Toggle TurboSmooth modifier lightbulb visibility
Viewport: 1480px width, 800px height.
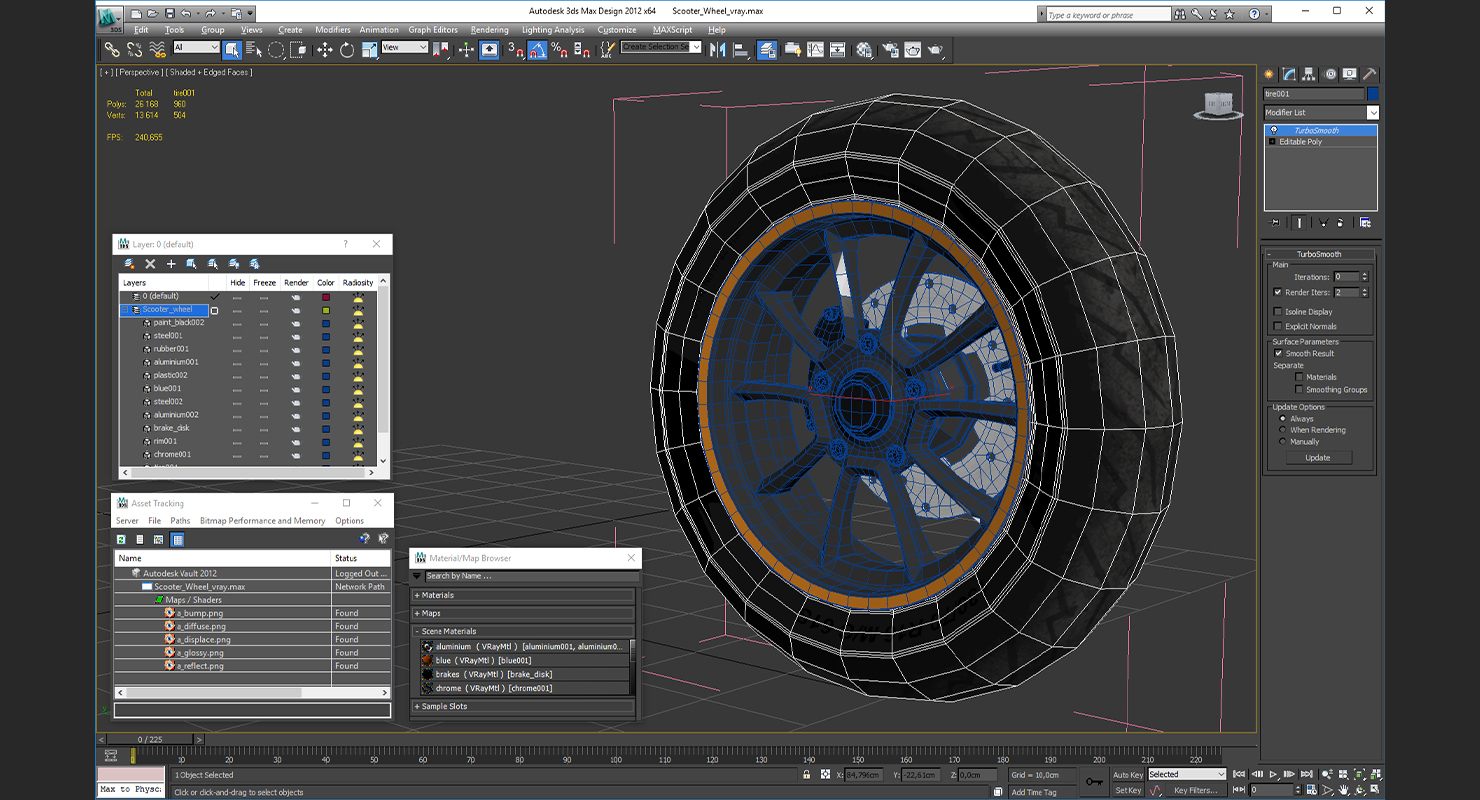(1273, 131)
